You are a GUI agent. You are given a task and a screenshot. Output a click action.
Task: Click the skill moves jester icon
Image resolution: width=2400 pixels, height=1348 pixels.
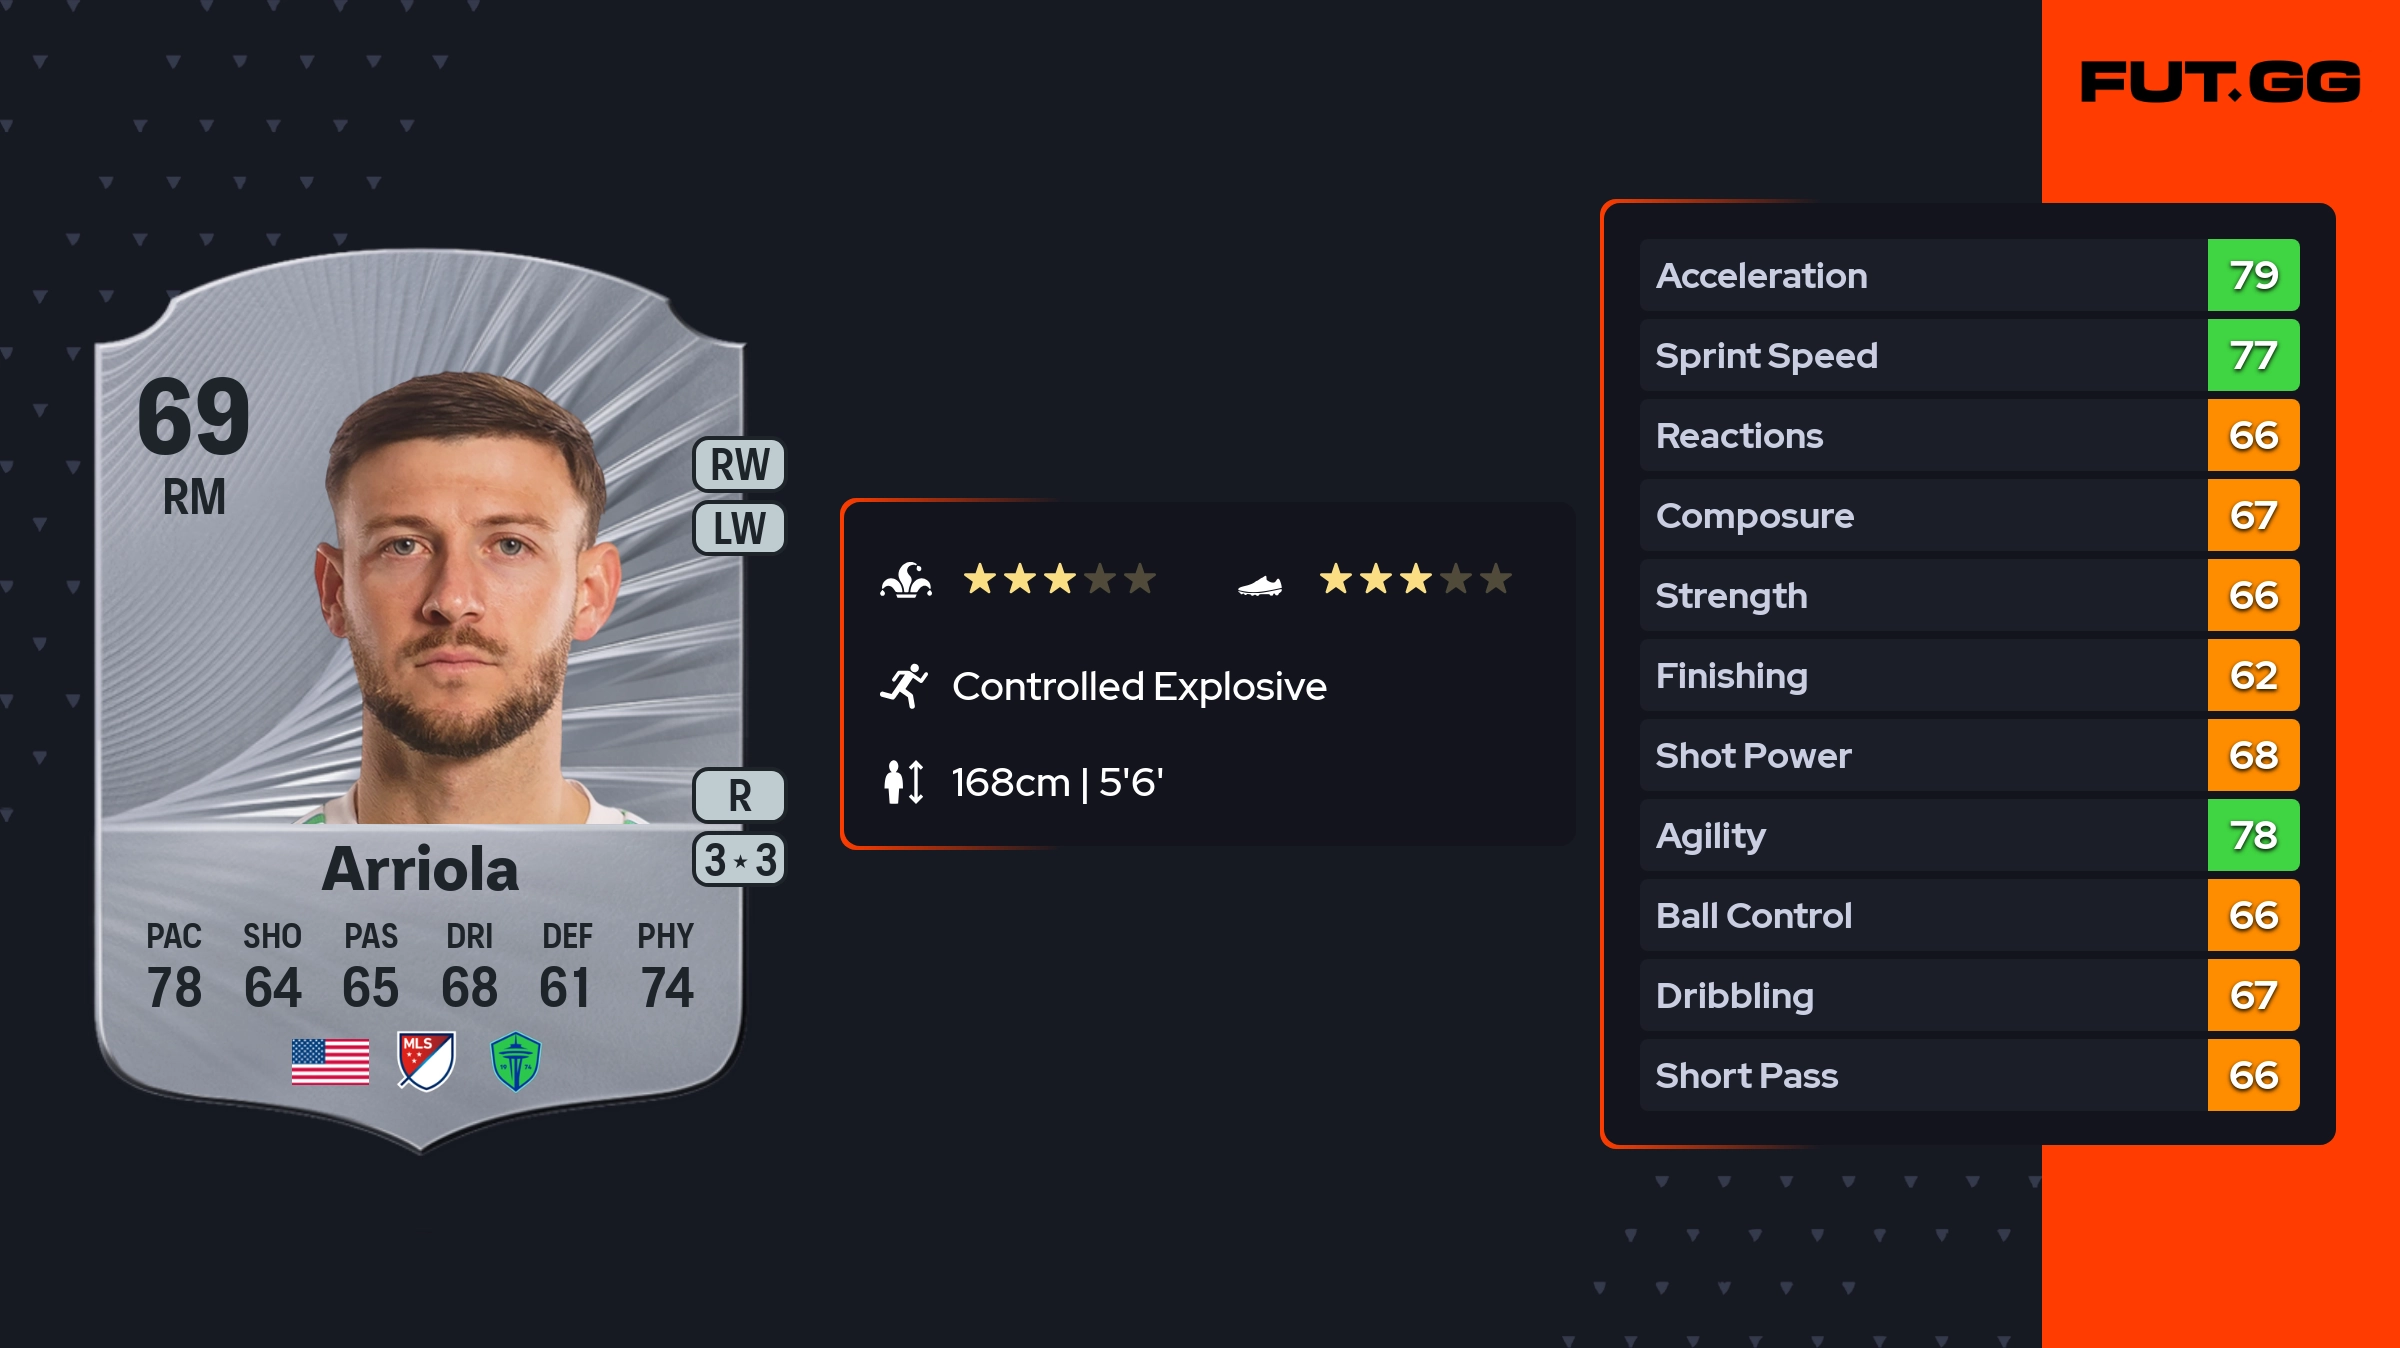point(906,580)
